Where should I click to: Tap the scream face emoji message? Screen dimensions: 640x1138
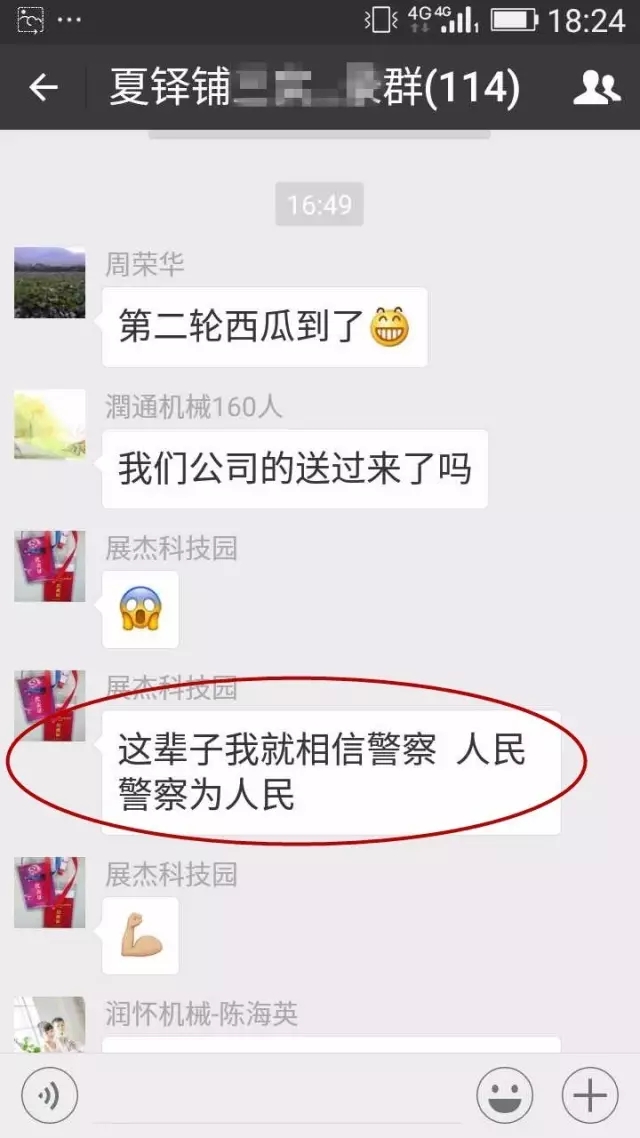click(140, 610)
